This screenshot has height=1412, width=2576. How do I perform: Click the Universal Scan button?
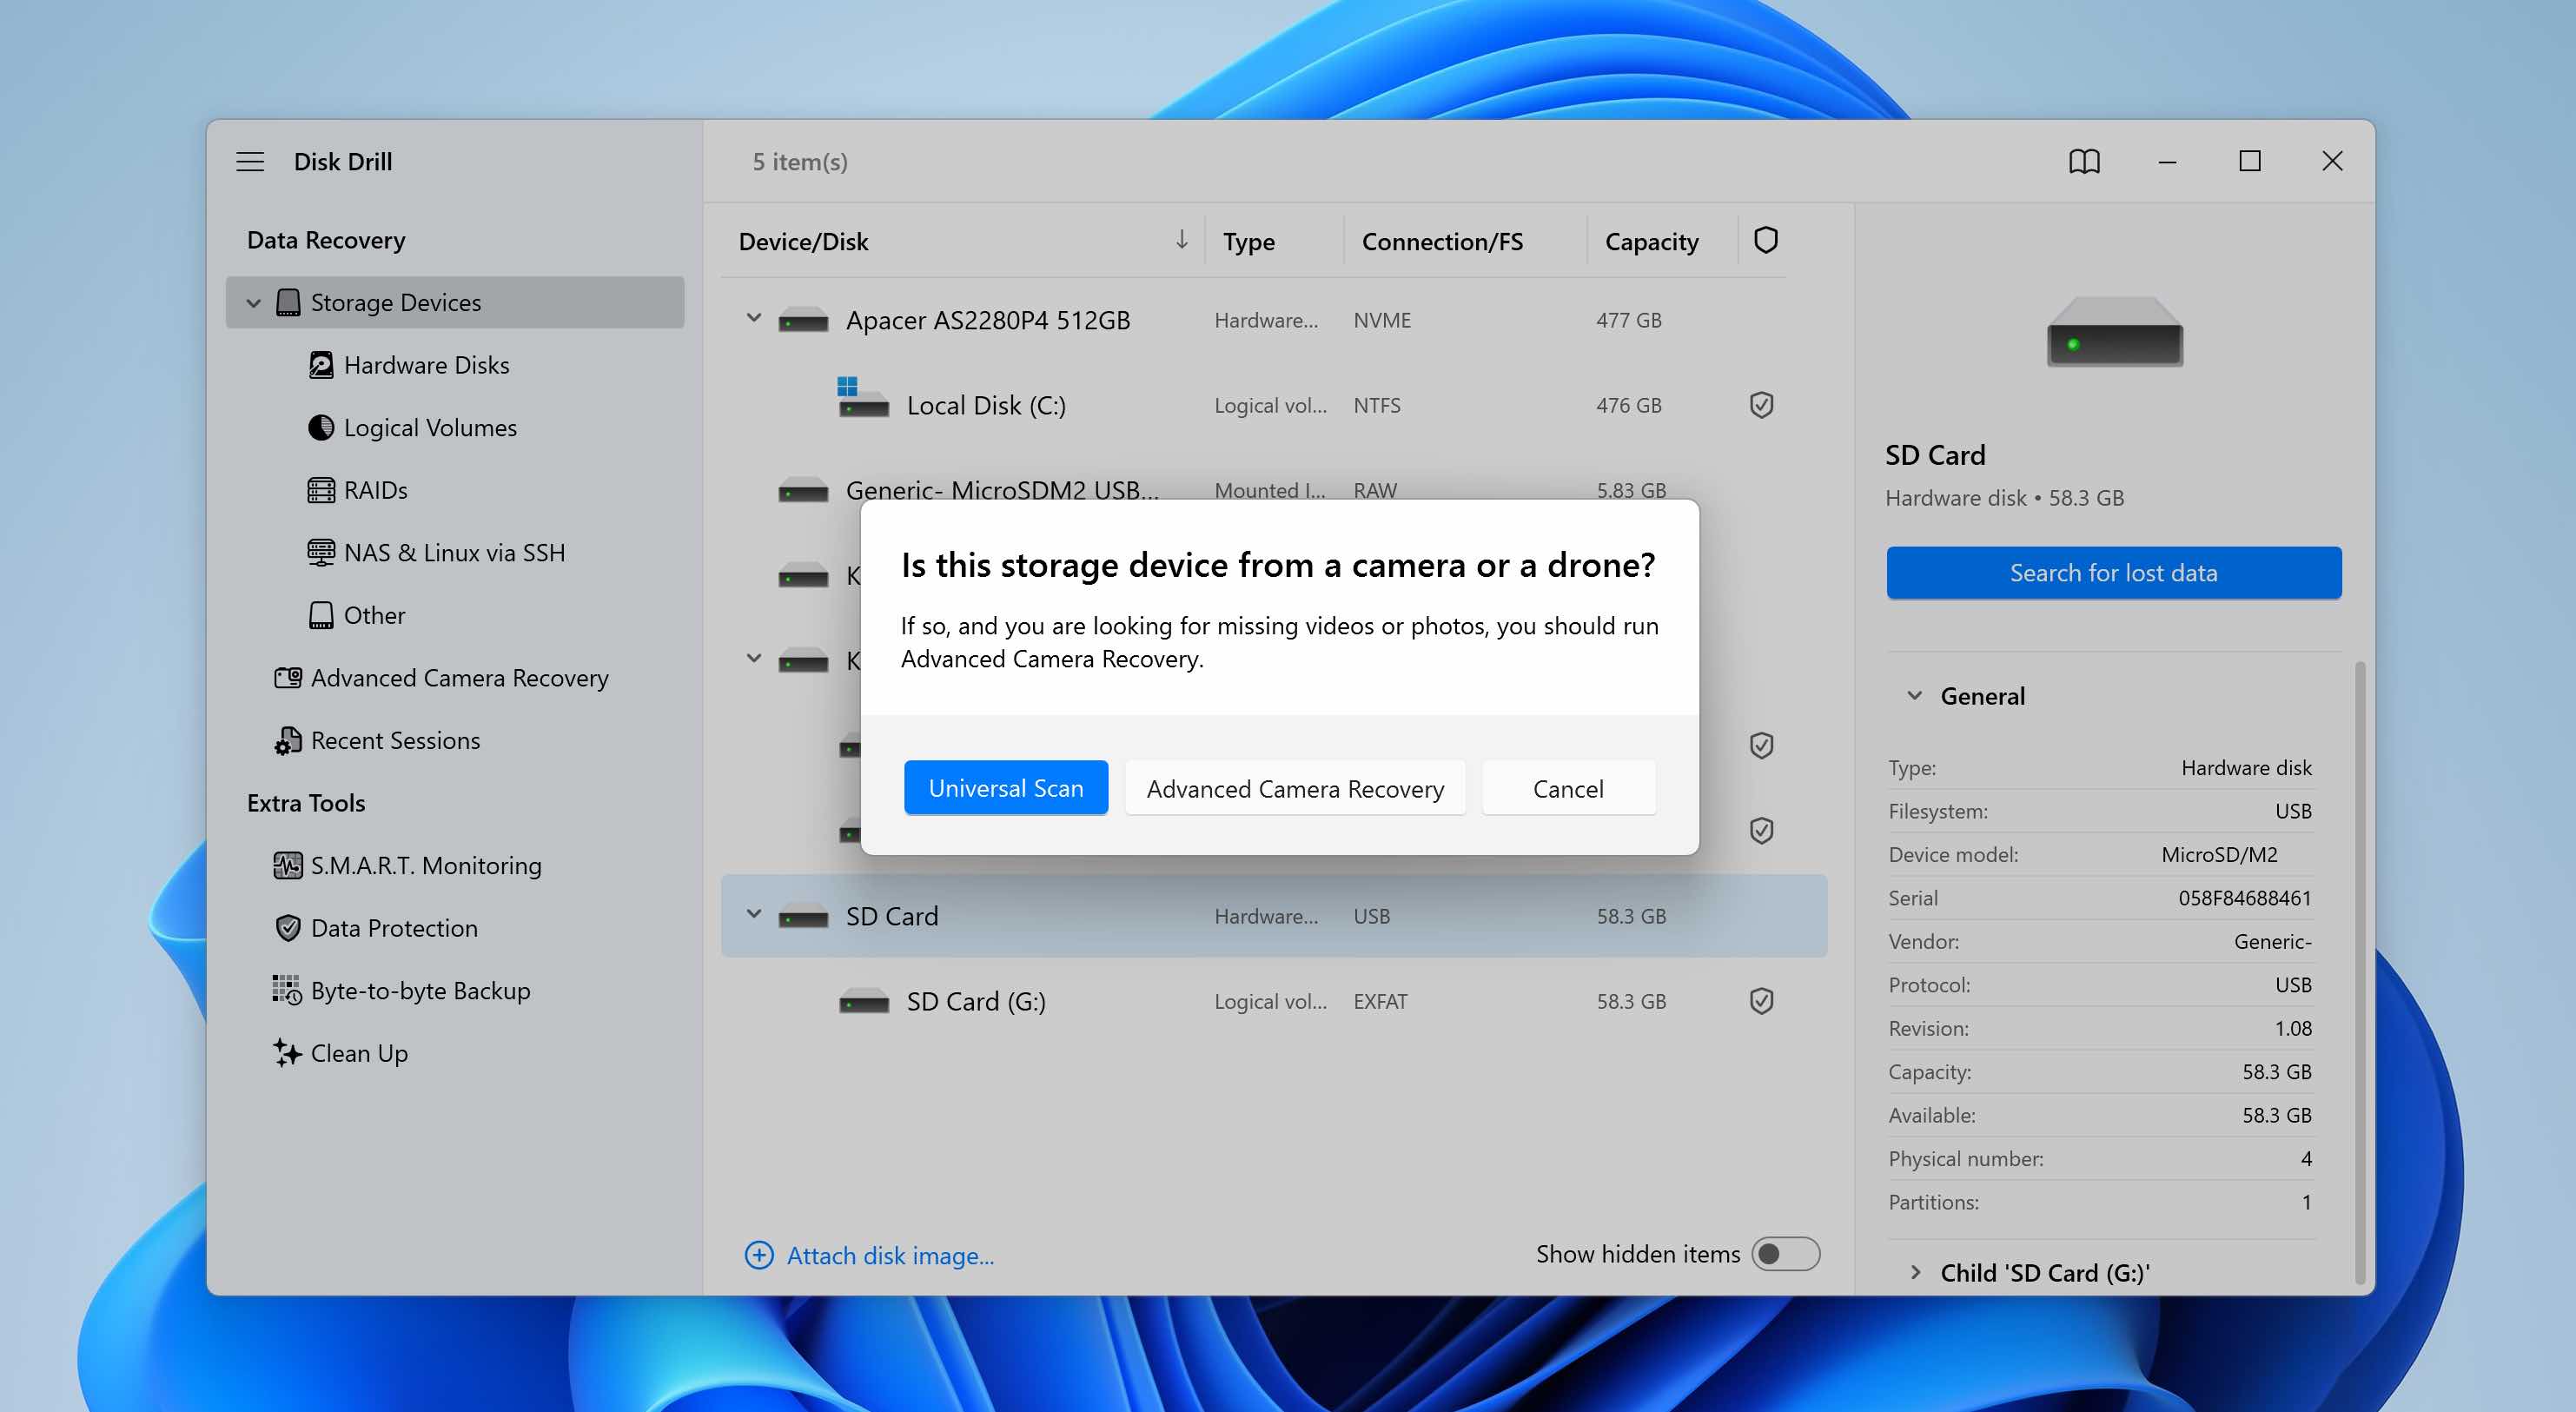pos(1005,788)
